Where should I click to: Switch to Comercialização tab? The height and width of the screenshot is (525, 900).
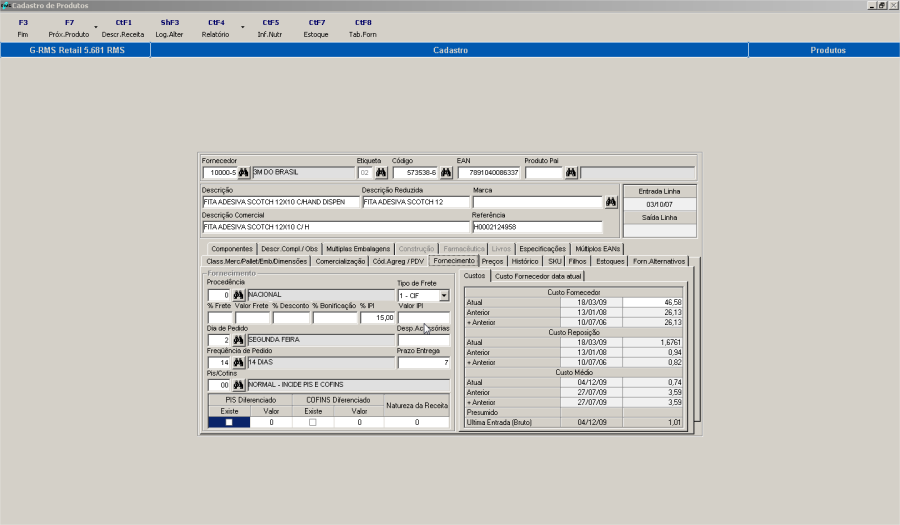coord(340,261)
